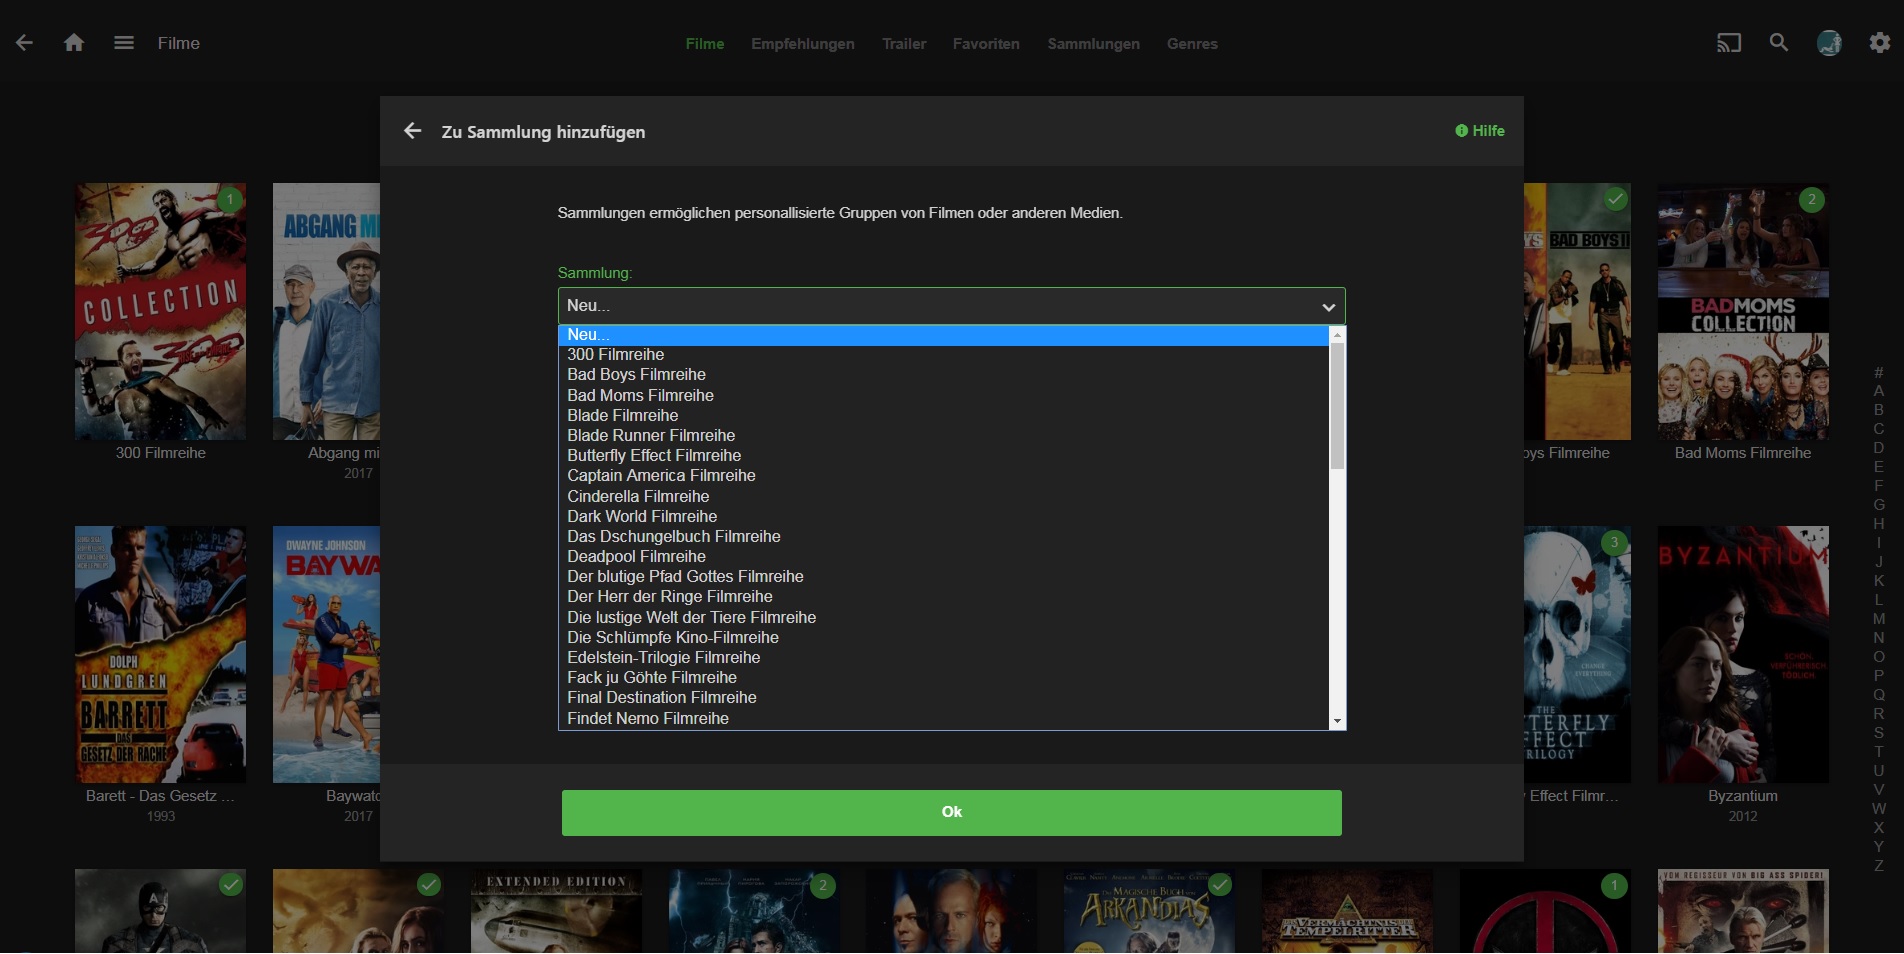
Task: Open the Abgang mit Stil poster
Action: [x=326, y=311]
